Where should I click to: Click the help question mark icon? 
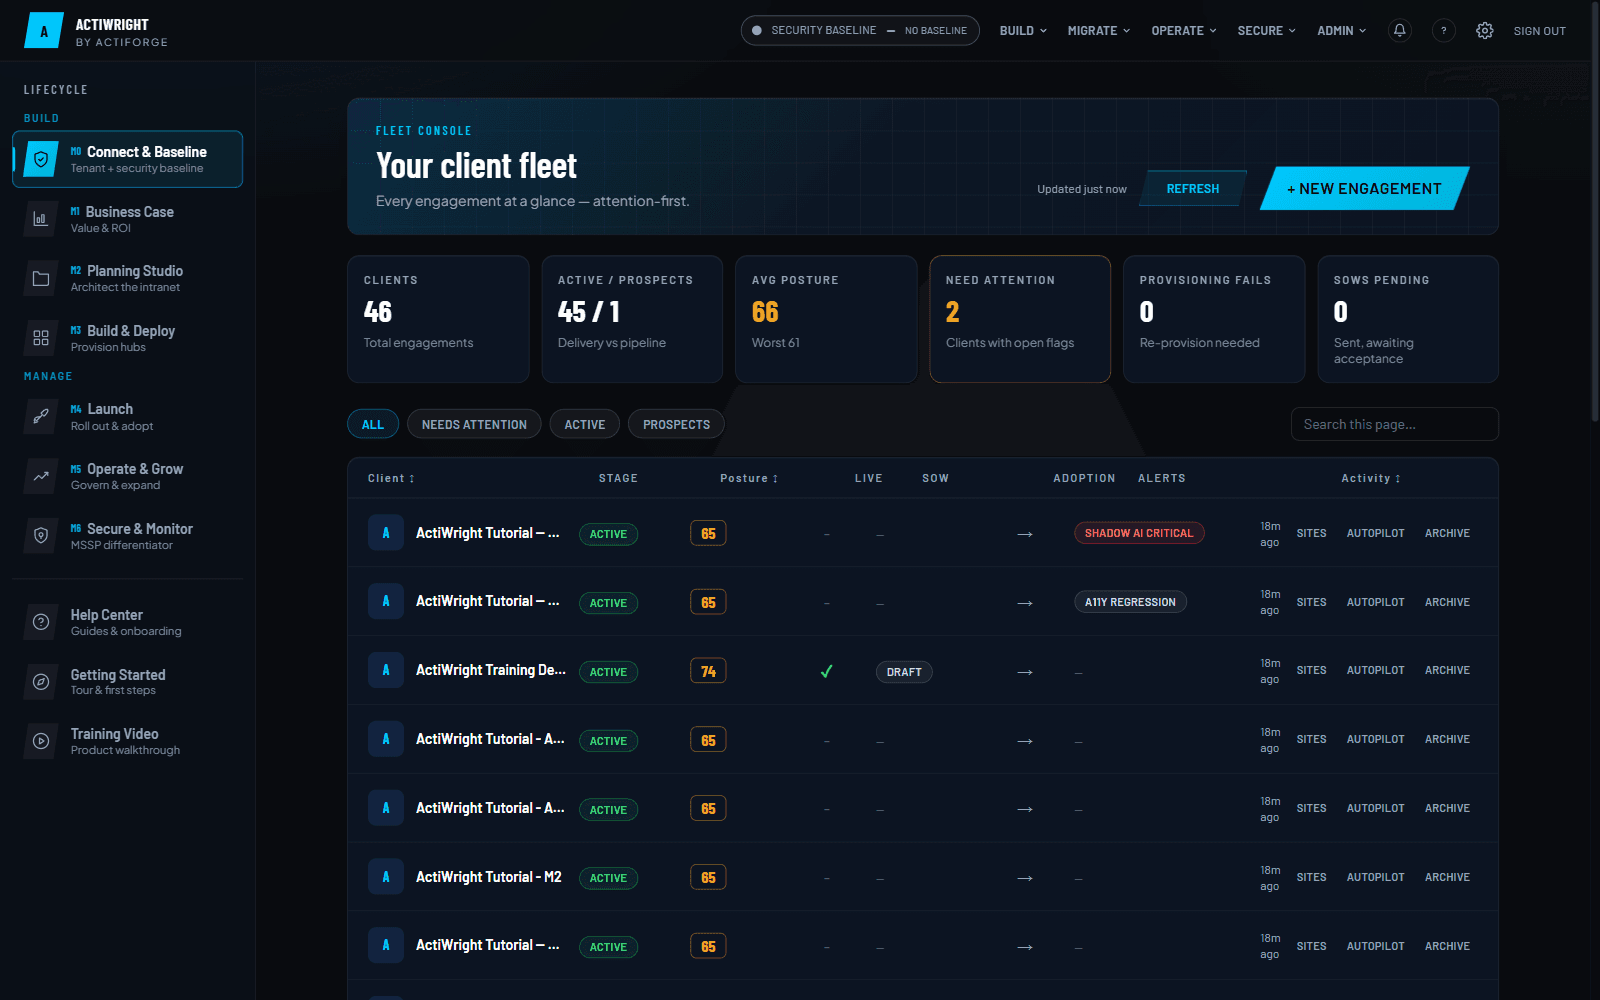(1444, 31)
